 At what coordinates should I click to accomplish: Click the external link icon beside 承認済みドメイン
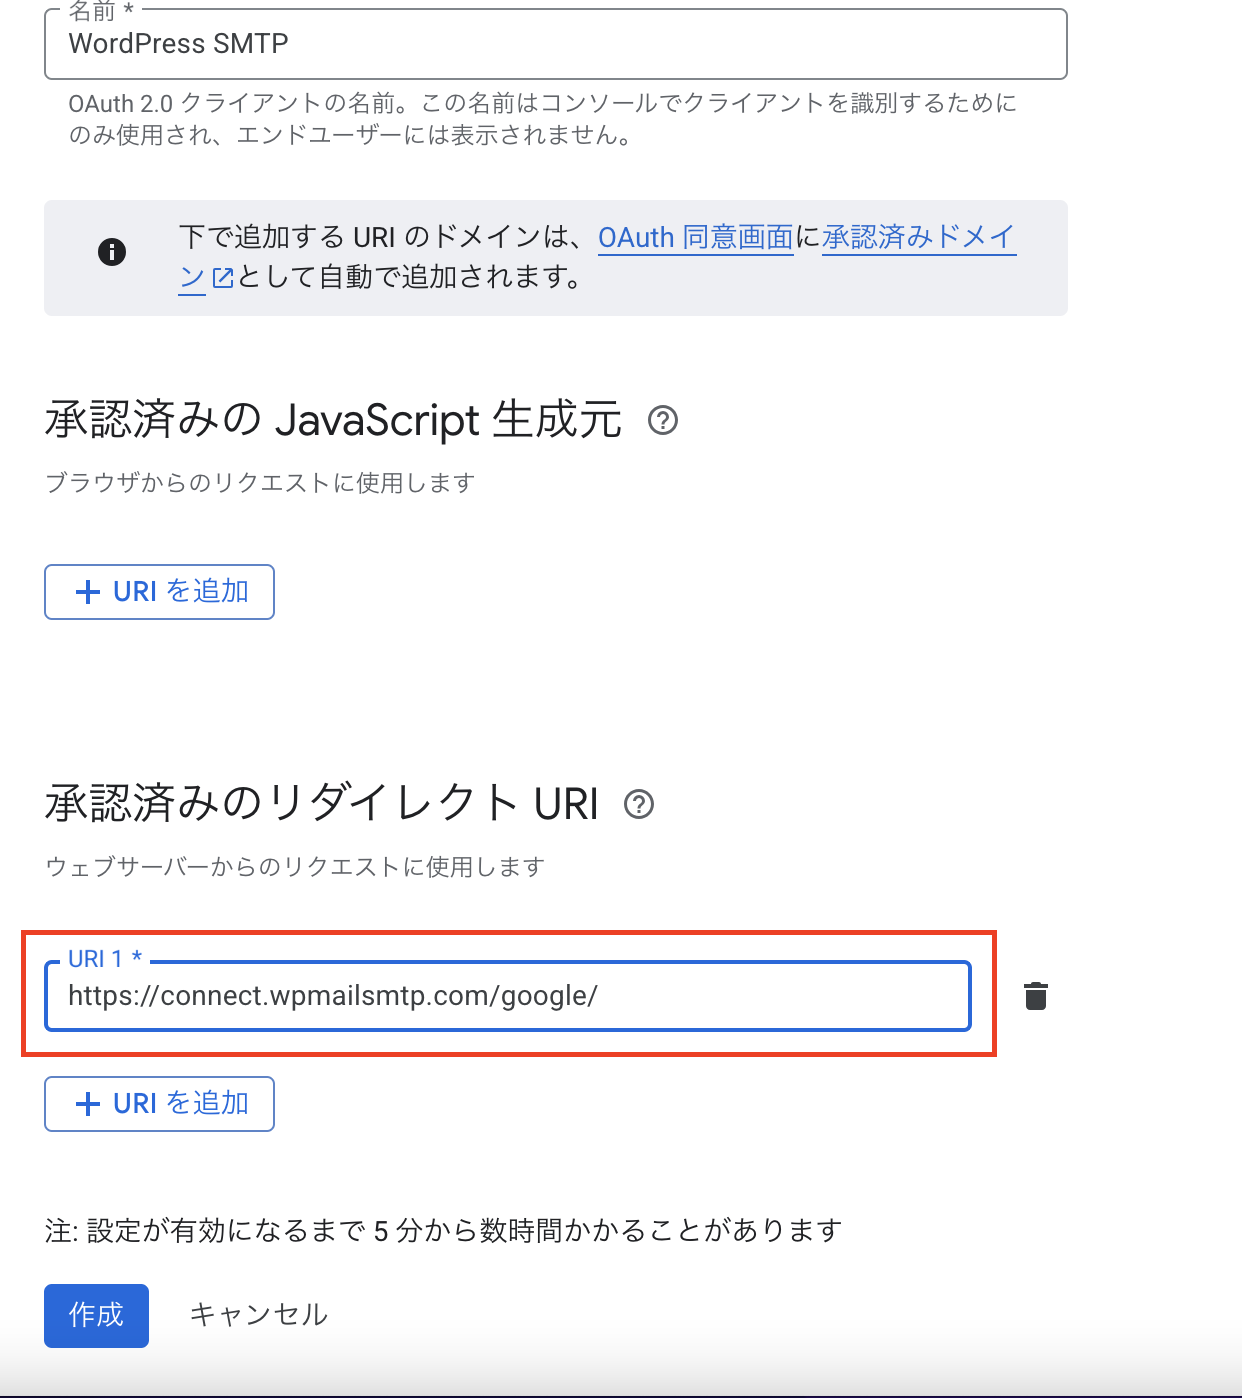222,278
